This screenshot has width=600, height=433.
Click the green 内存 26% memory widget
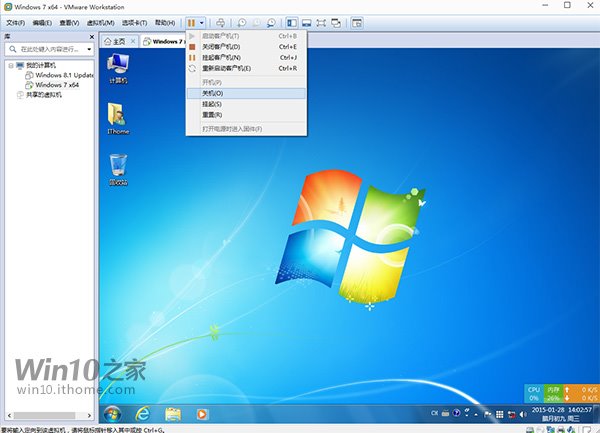[553, 394]
